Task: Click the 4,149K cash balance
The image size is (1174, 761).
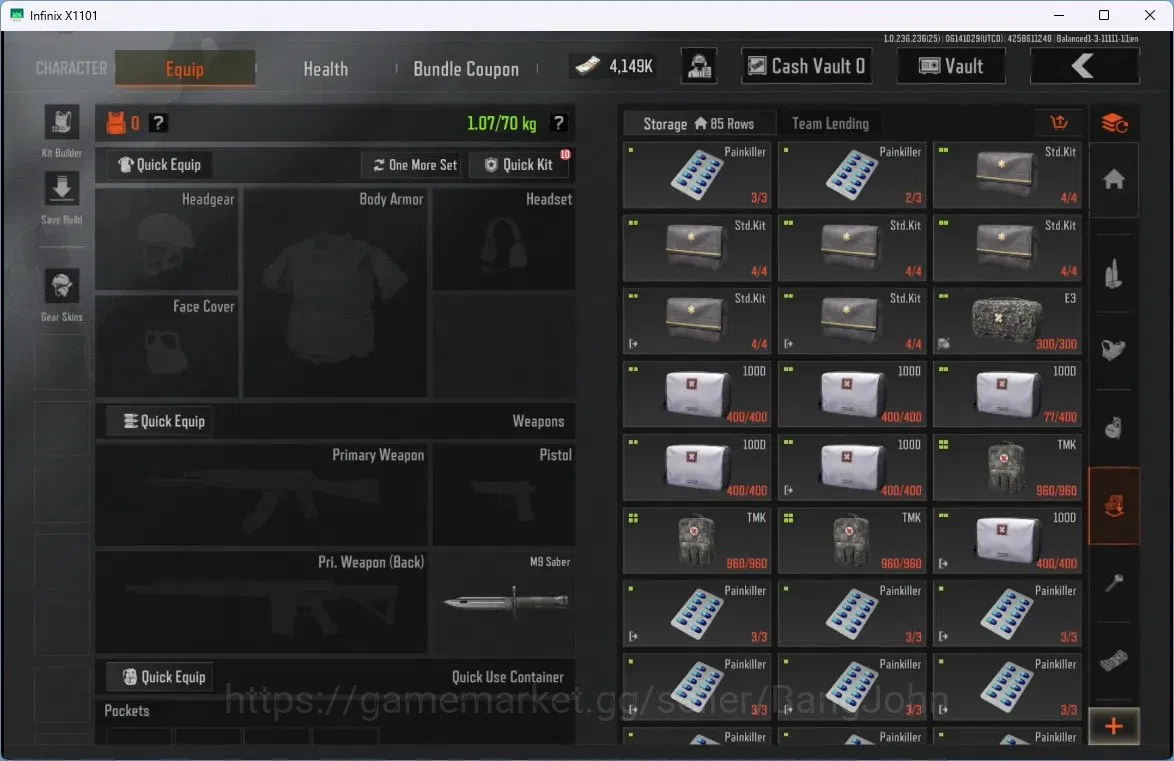Action: (x=615, y=67)
